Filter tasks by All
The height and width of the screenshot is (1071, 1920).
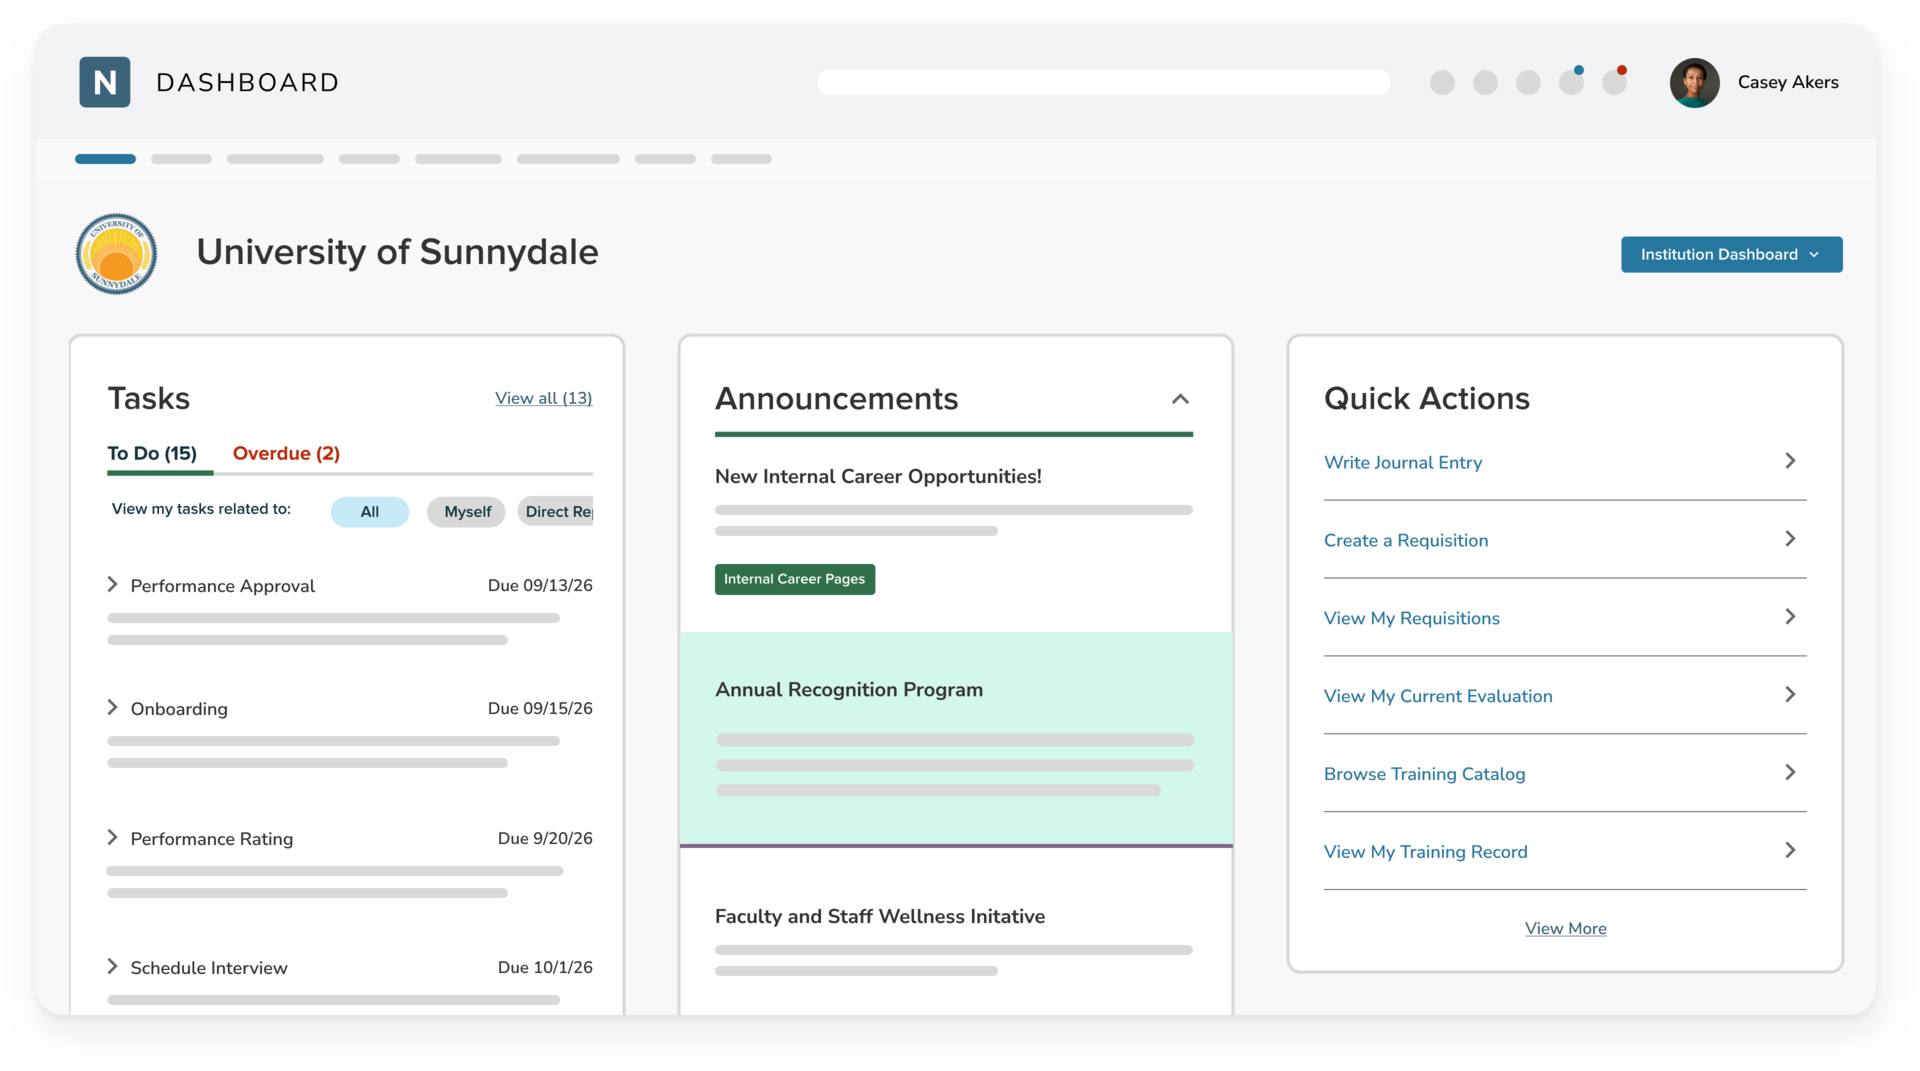pyautogui.click(x=369, y=511)
